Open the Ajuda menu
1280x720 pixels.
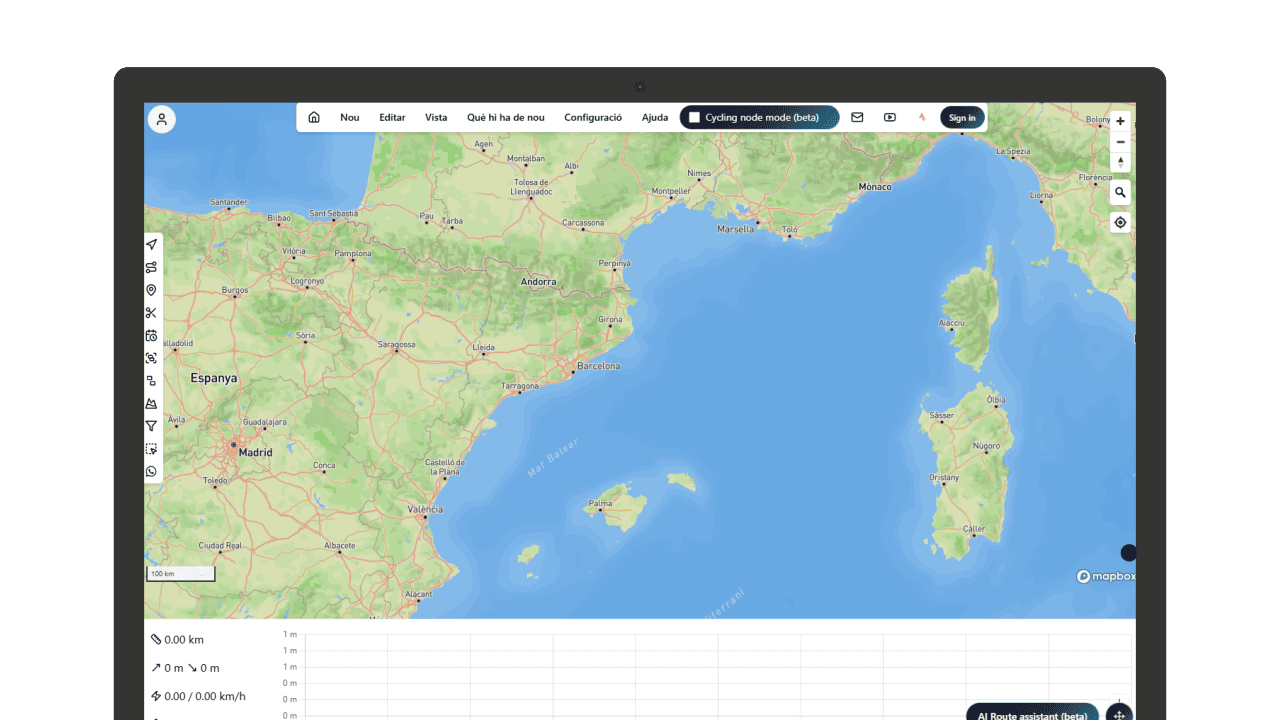pos(655,117)
